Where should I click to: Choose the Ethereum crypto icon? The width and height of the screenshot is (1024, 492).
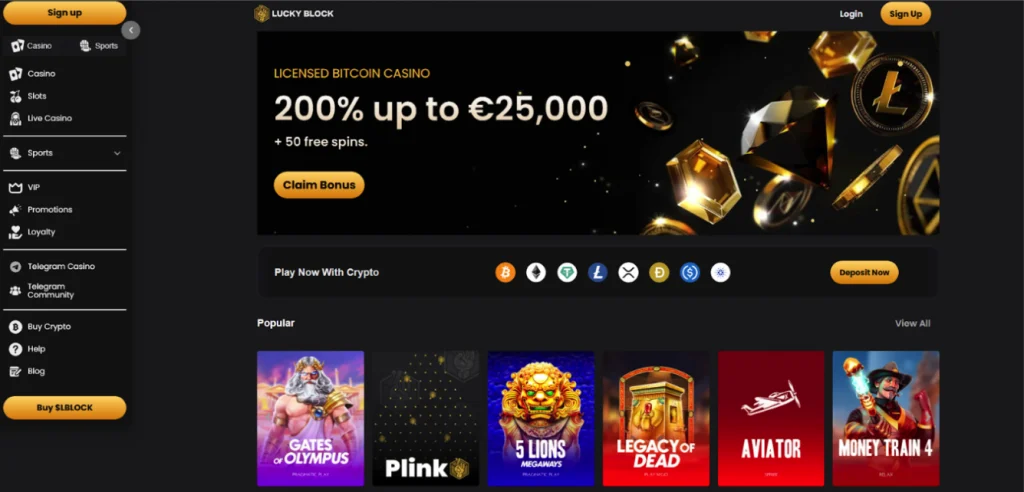(x=536, y=272)
